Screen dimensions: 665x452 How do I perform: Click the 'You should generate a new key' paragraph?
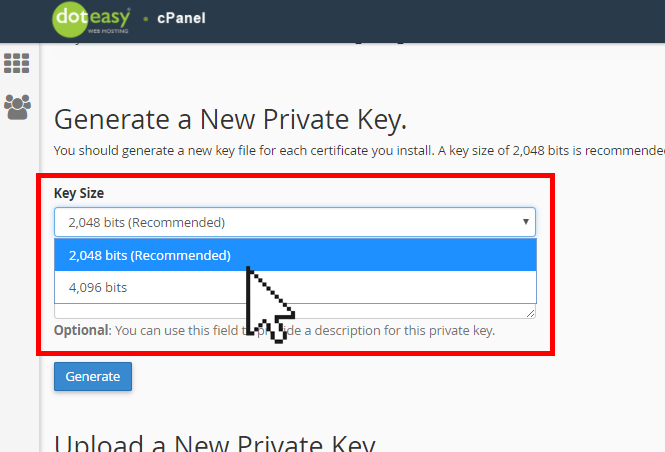click(x=359, y=151)
